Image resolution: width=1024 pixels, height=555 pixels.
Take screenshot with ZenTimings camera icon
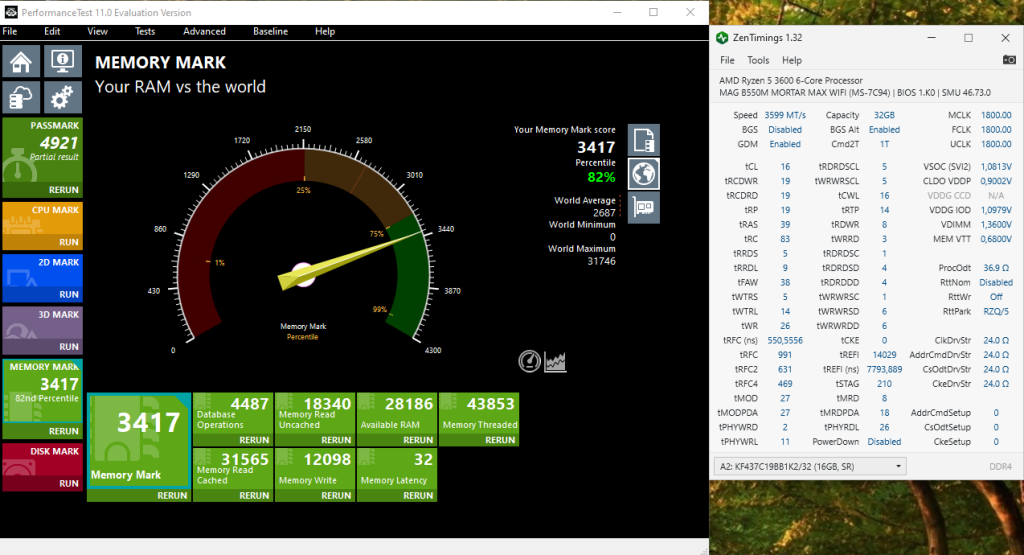(x=1009, y=59)
